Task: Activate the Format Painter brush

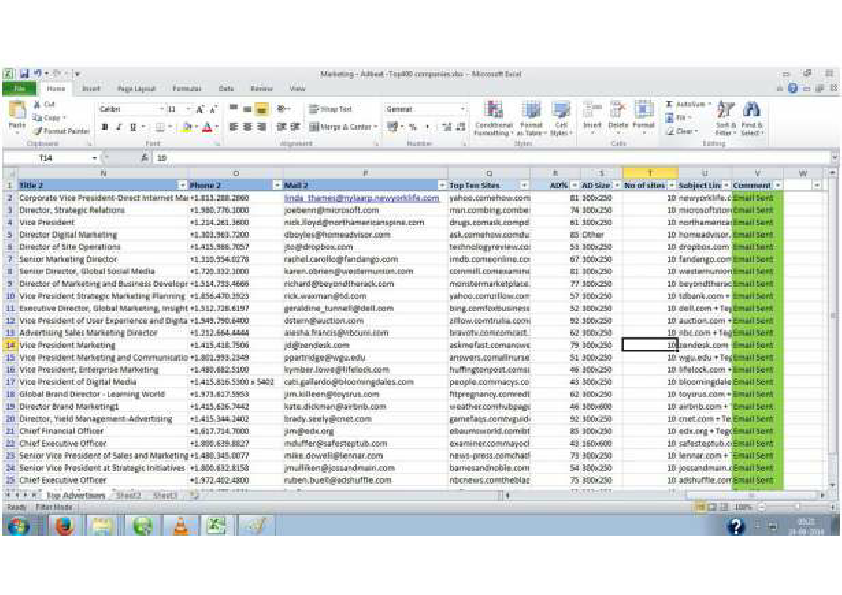Action: click(61, 131)
